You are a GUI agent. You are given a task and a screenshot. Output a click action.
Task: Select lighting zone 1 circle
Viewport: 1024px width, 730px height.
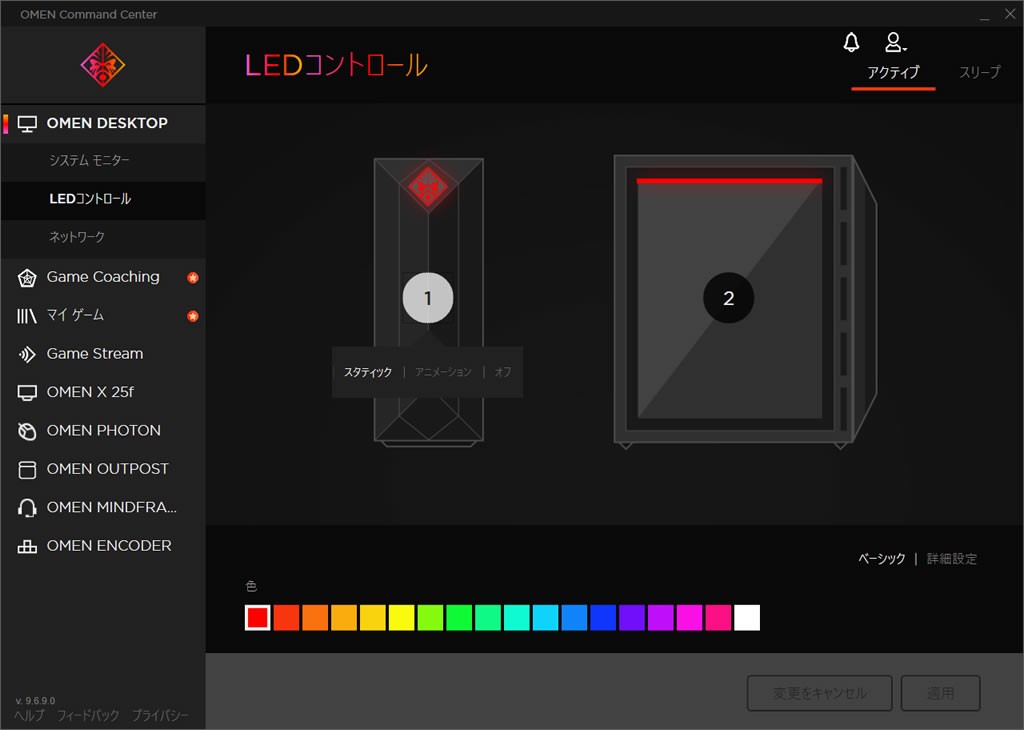[x=428, y=298]
